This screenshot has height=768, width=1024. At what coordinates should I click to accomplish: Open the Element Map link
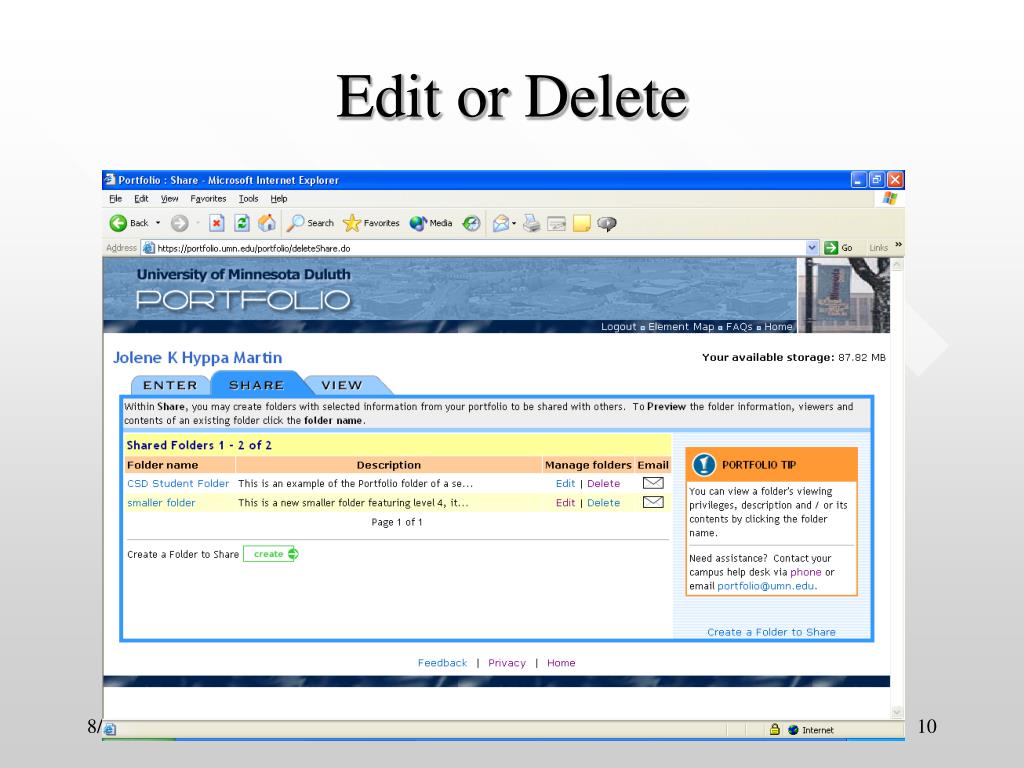(x=681, y=327)
